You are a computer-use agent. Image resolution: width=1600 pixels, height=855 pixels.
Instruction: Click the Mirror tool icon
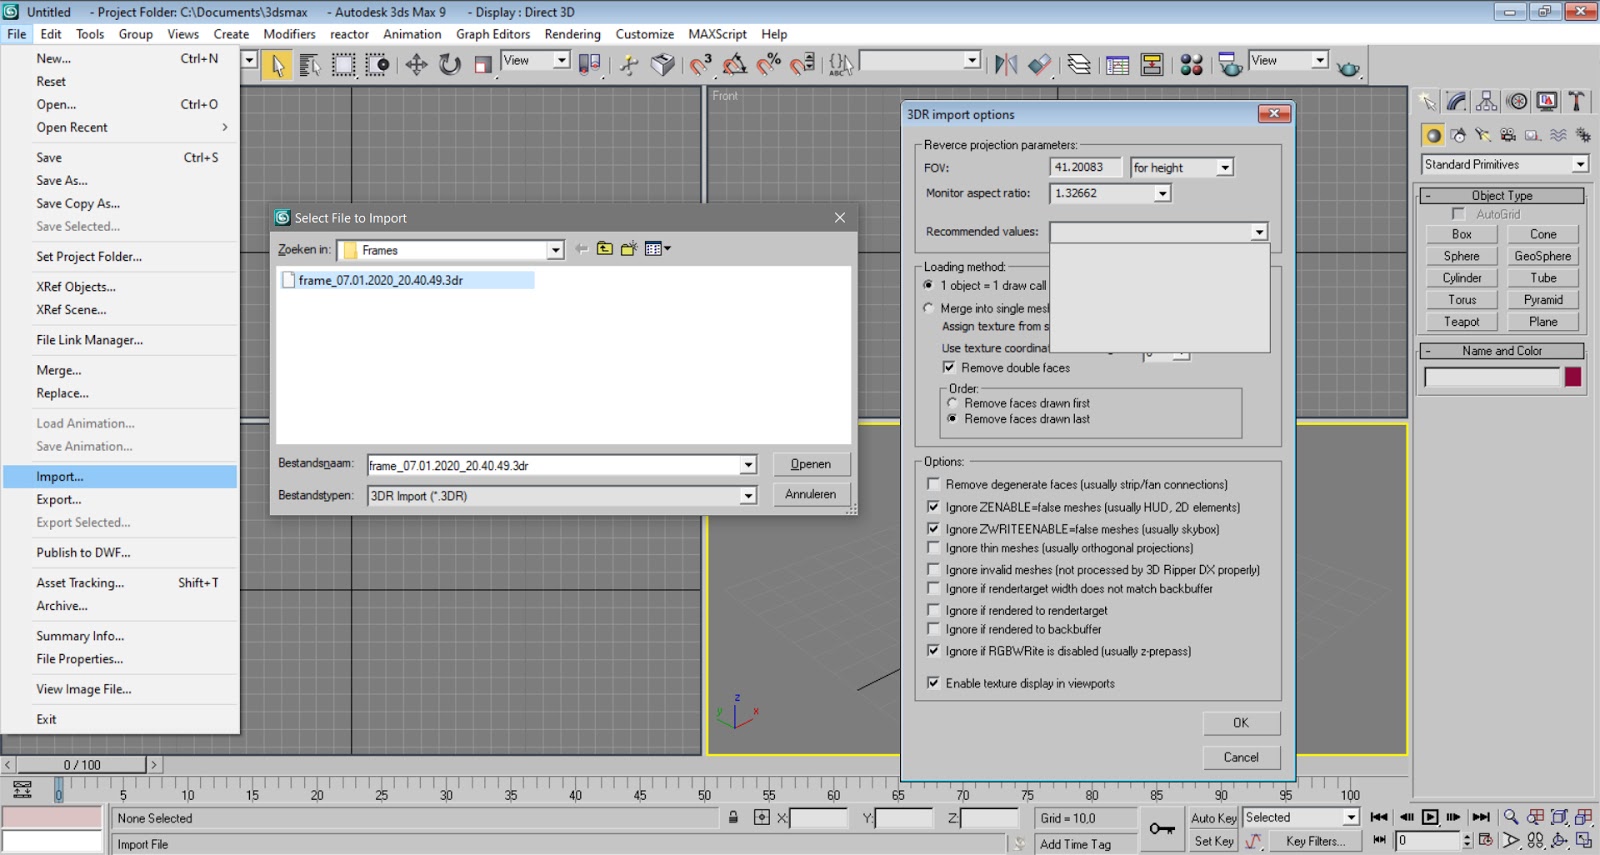[1006, 65]
